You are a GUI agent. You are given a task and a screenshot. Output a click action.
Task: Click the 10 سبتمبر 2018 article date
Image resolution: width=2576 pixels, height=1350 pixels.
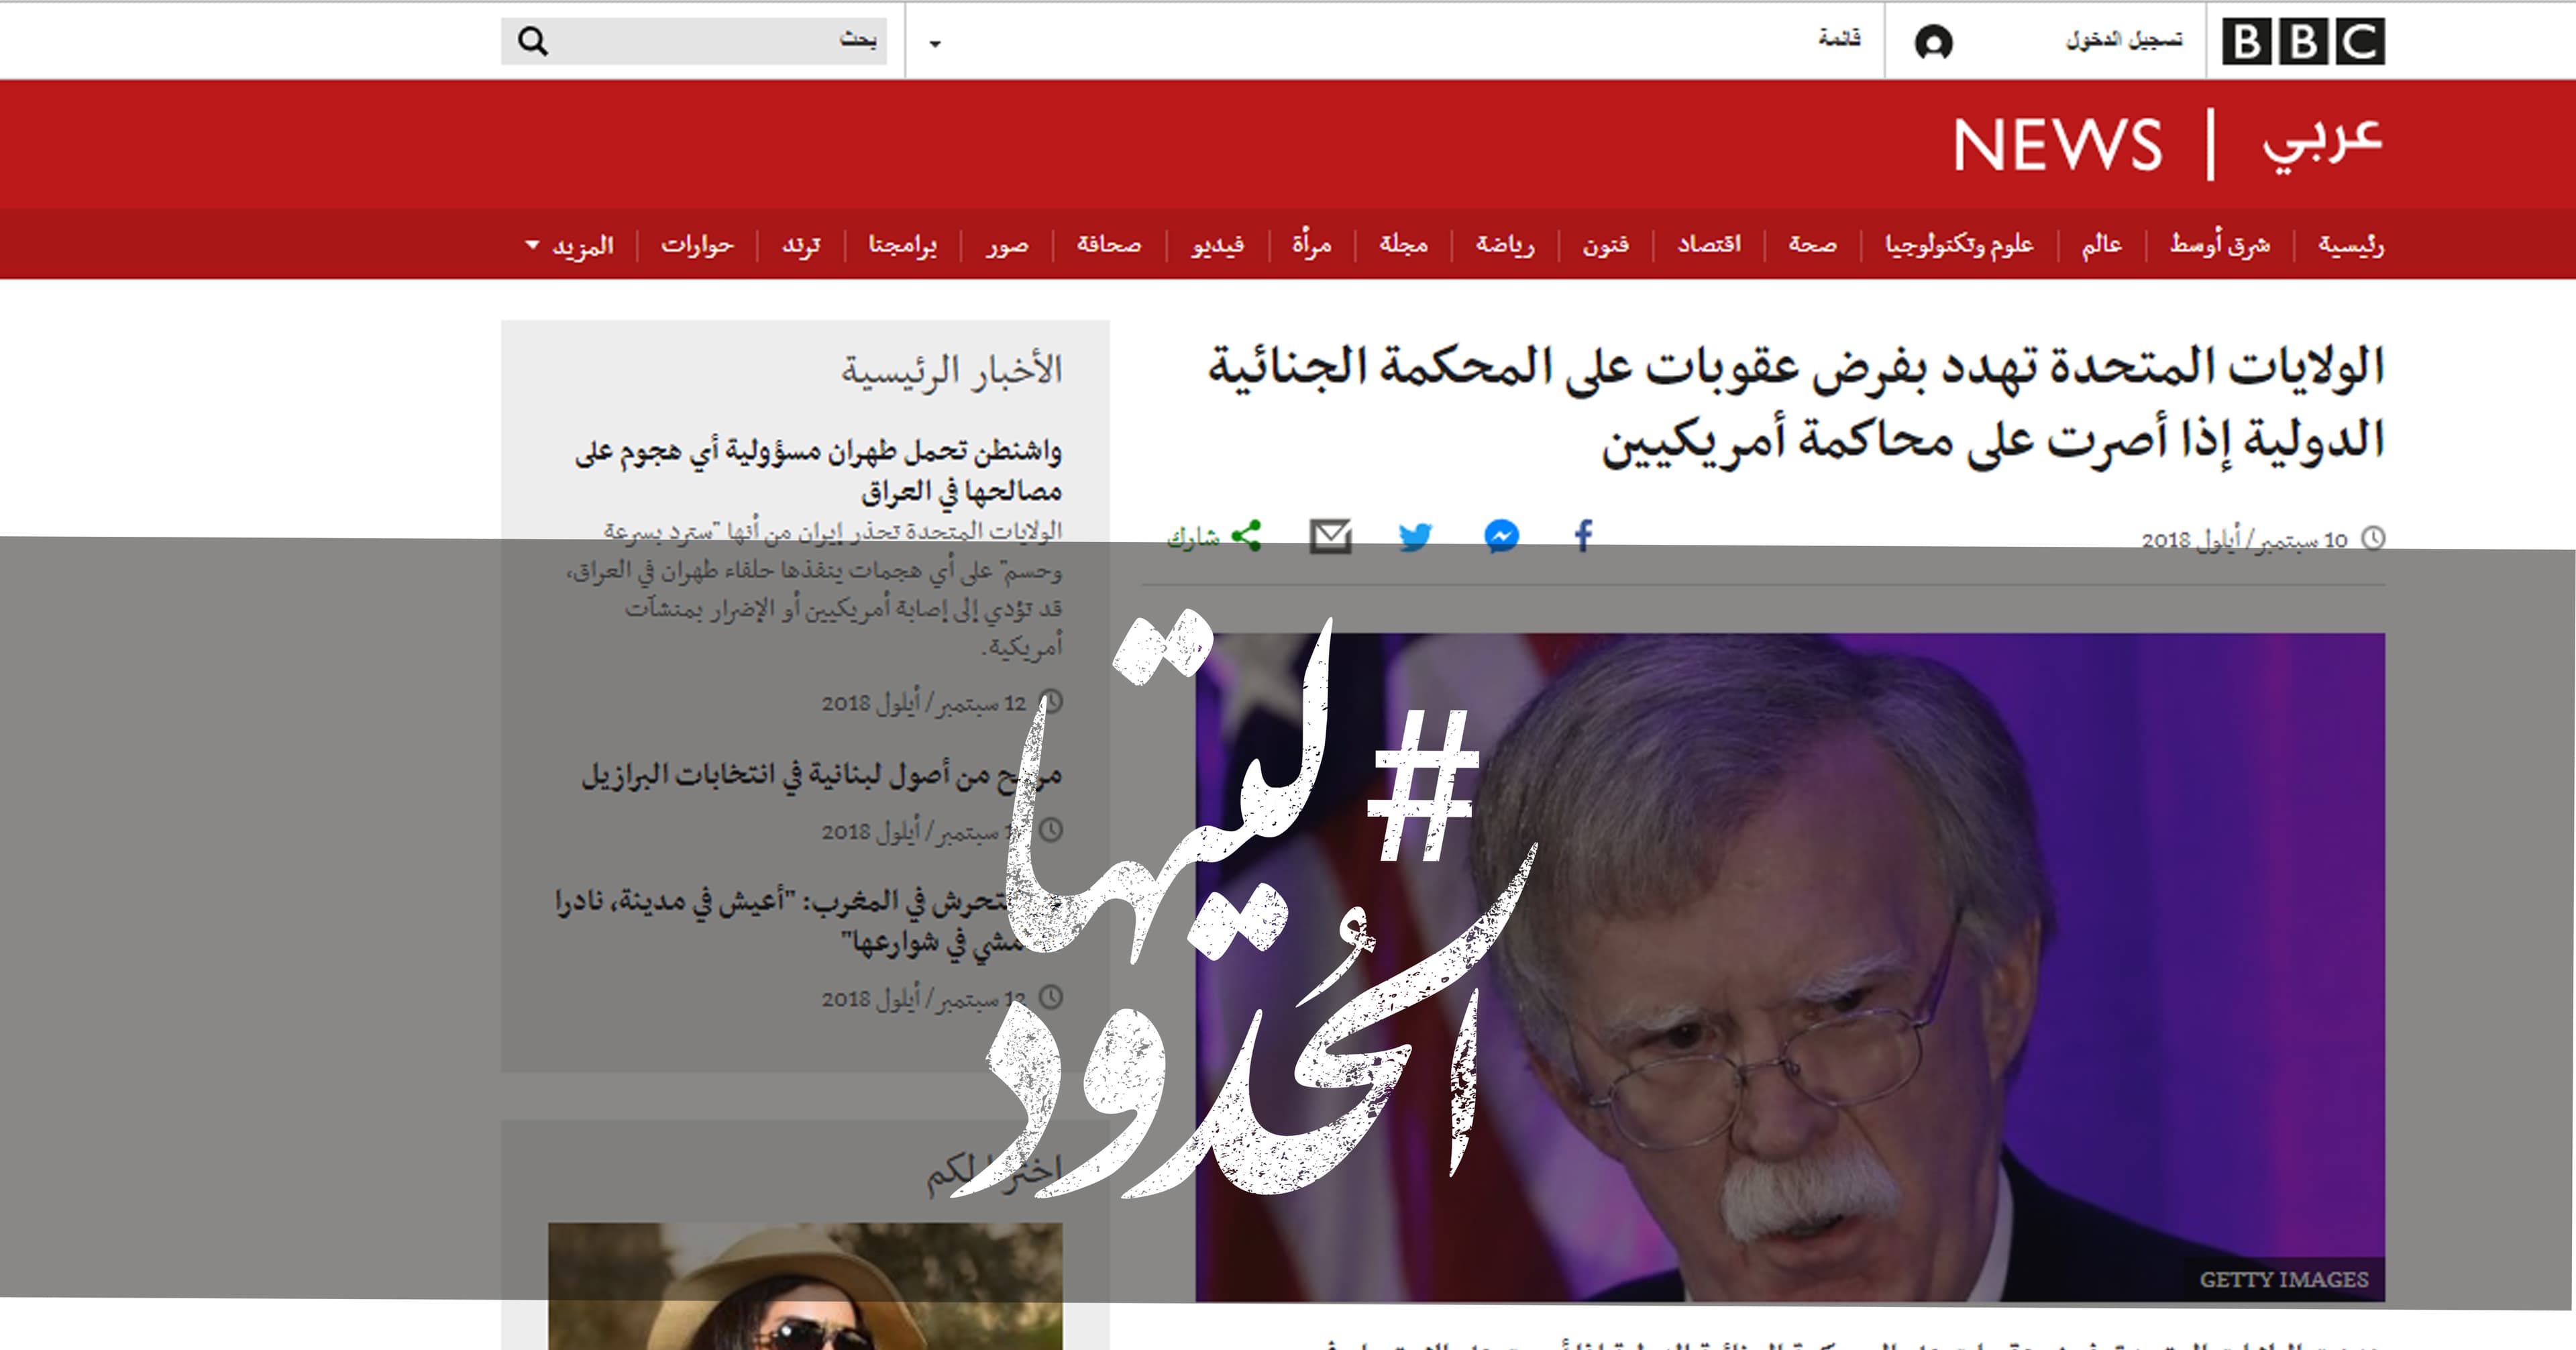point(2244,540)
